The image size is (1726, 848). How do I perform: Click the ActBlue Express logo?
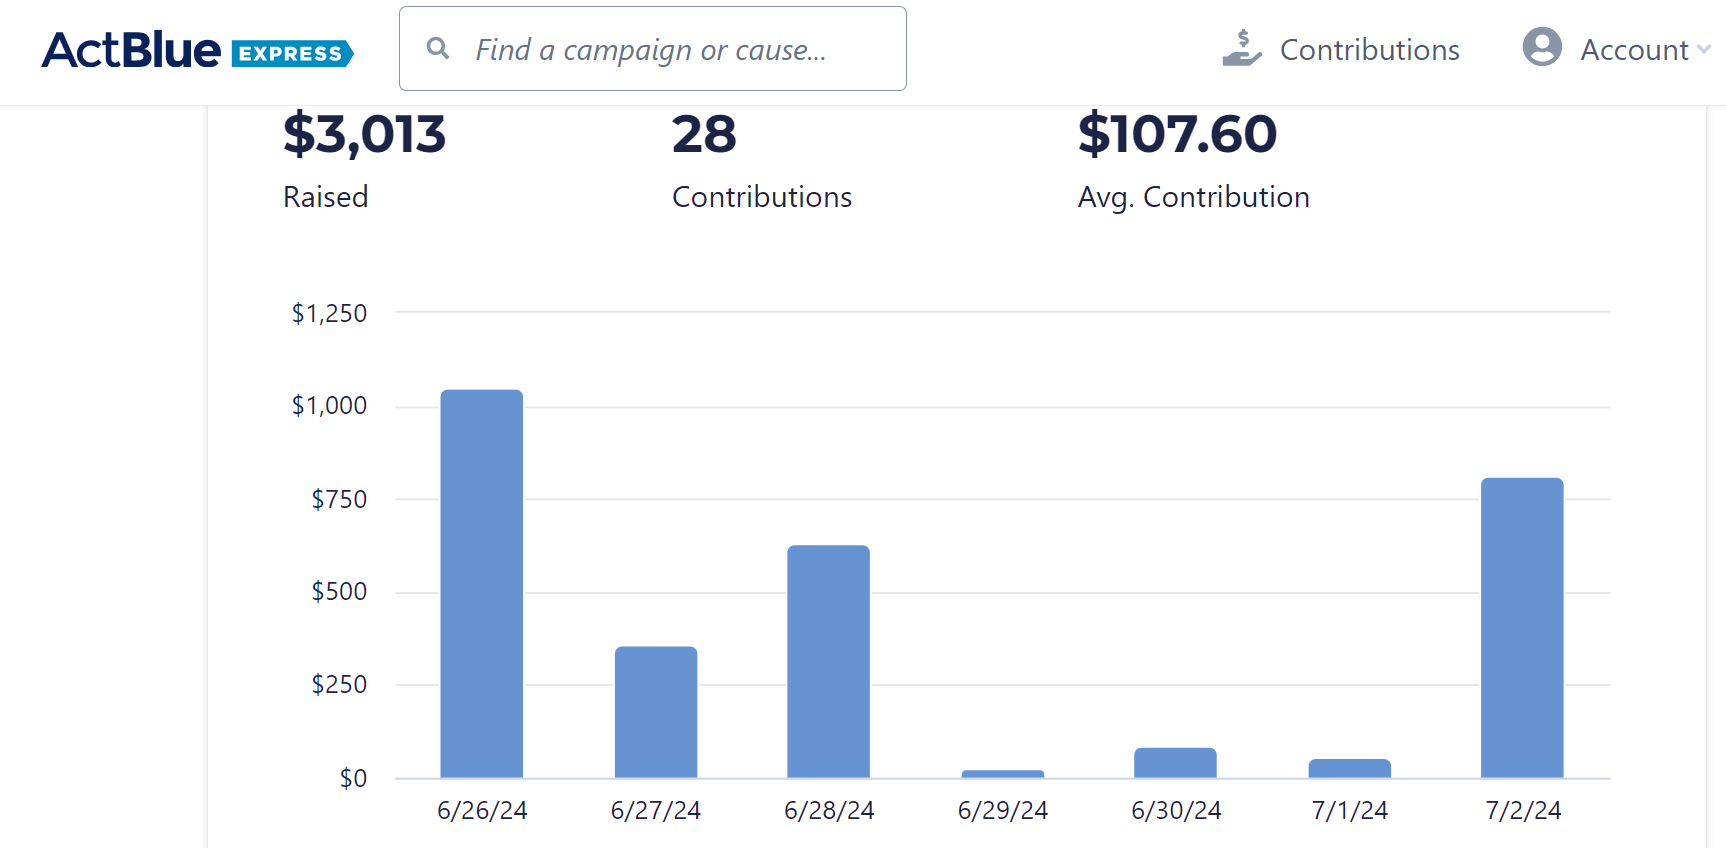(x=197, y=50)
